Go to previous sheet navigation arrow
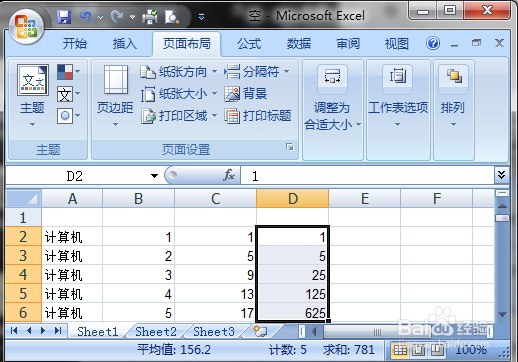 (x=29, y=331)
